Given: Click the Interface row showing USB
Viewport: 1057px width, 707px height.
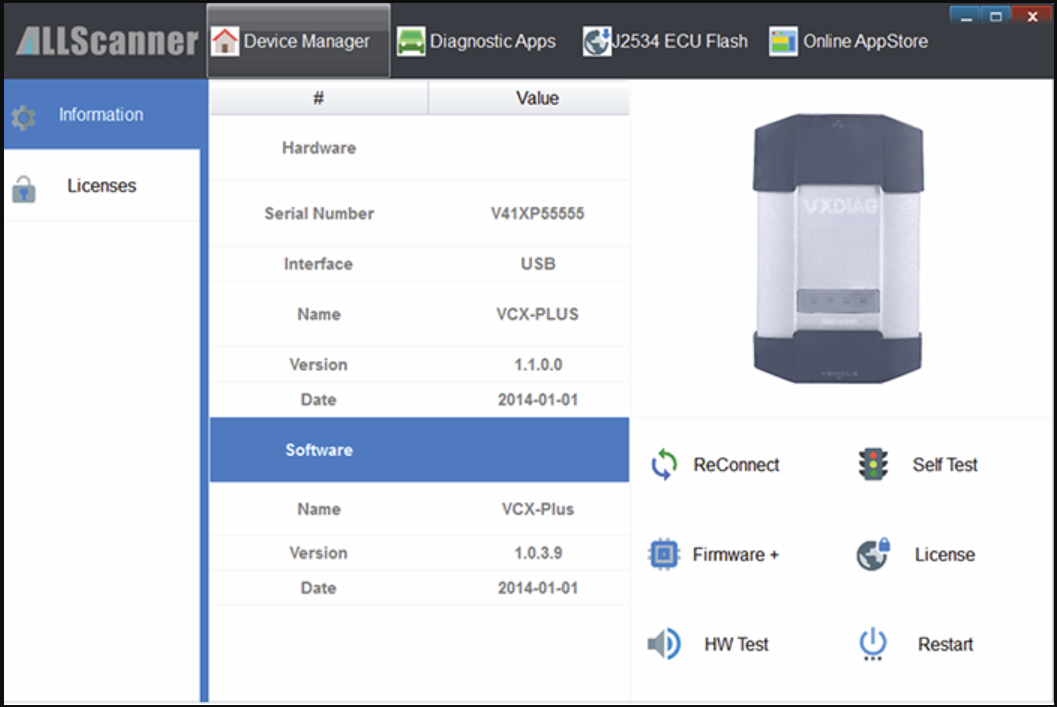Looking at the screenshot, I should pos(537,264).
